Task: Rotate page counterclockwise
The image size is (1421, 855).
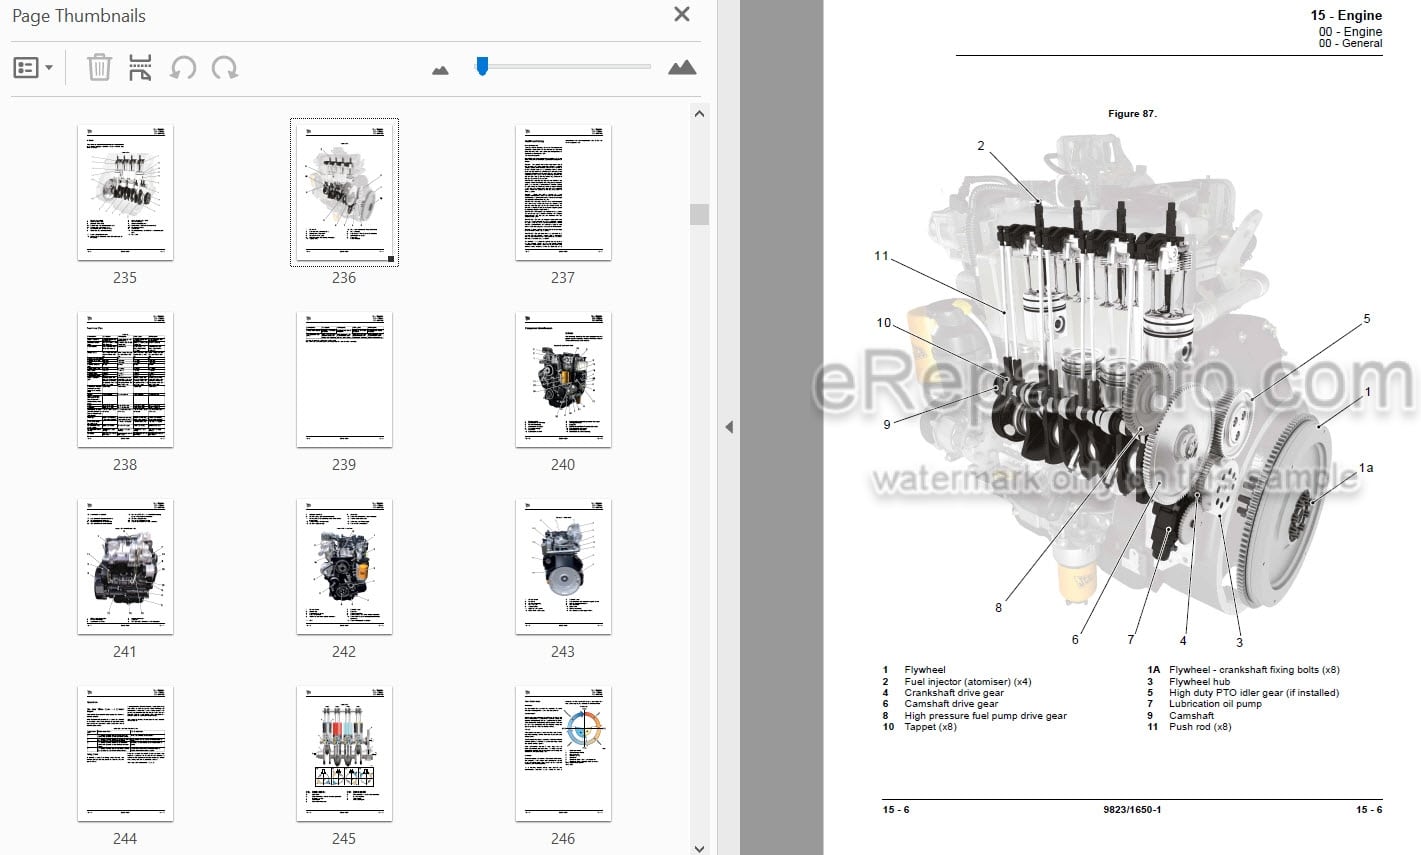Action: 183,68
